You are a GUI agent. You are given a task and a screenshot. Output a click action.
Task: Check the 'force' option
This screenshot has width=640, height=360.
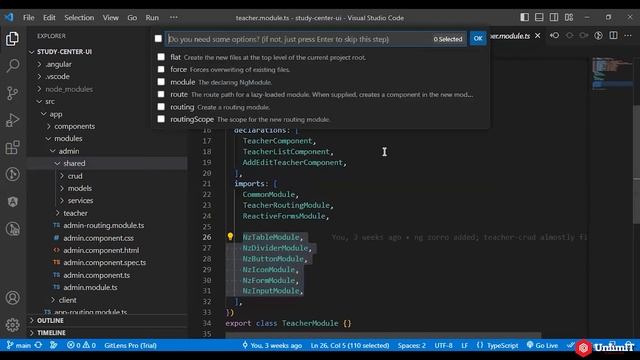[161, 69]
